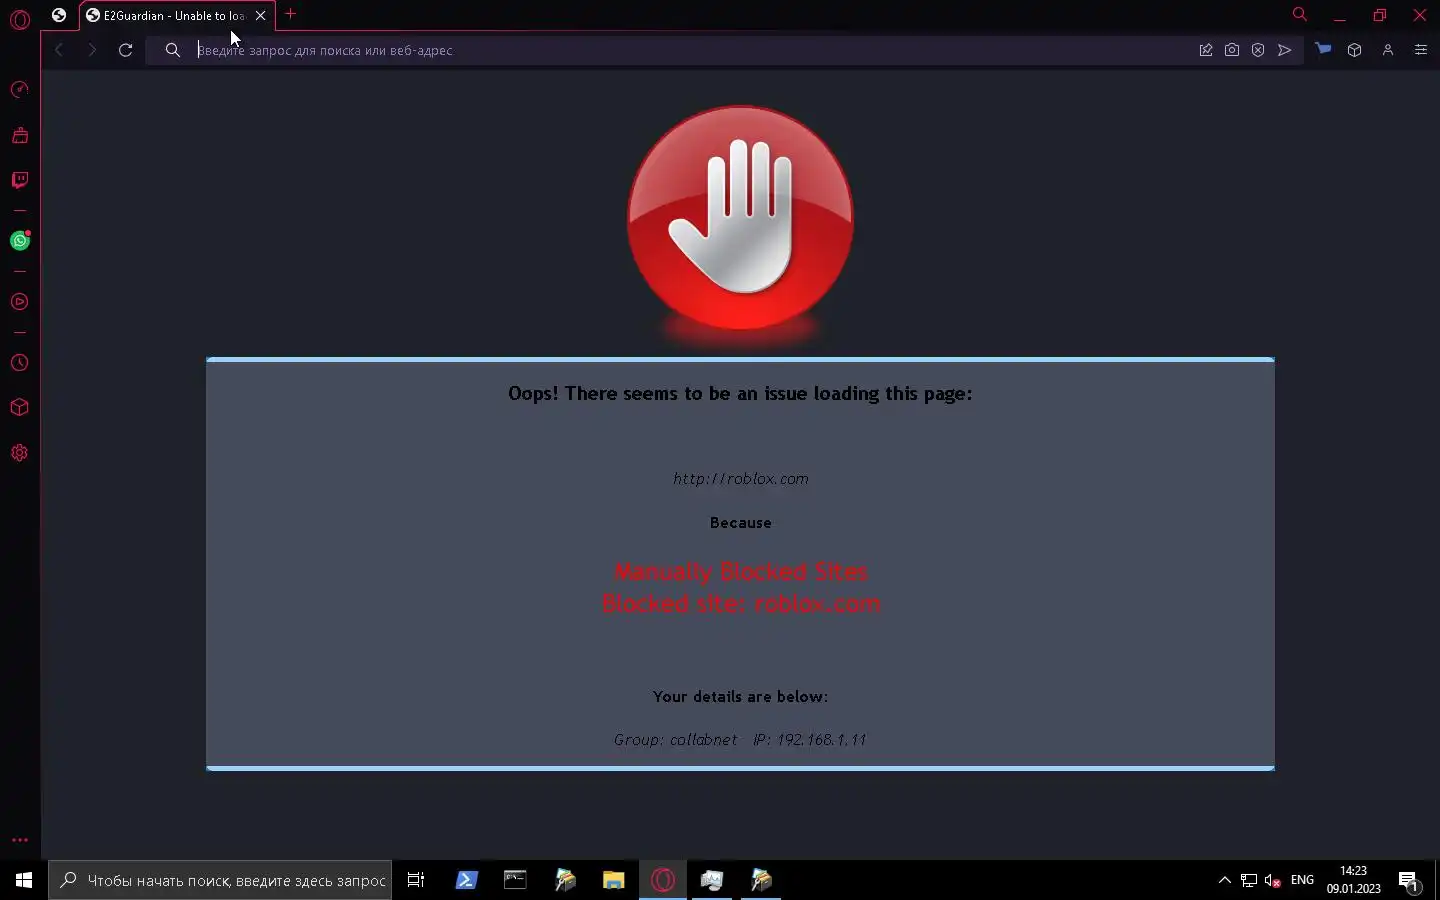
Task: Open the clock showing 14:23
Action: pyautogui.click(x=1353, y=880)
